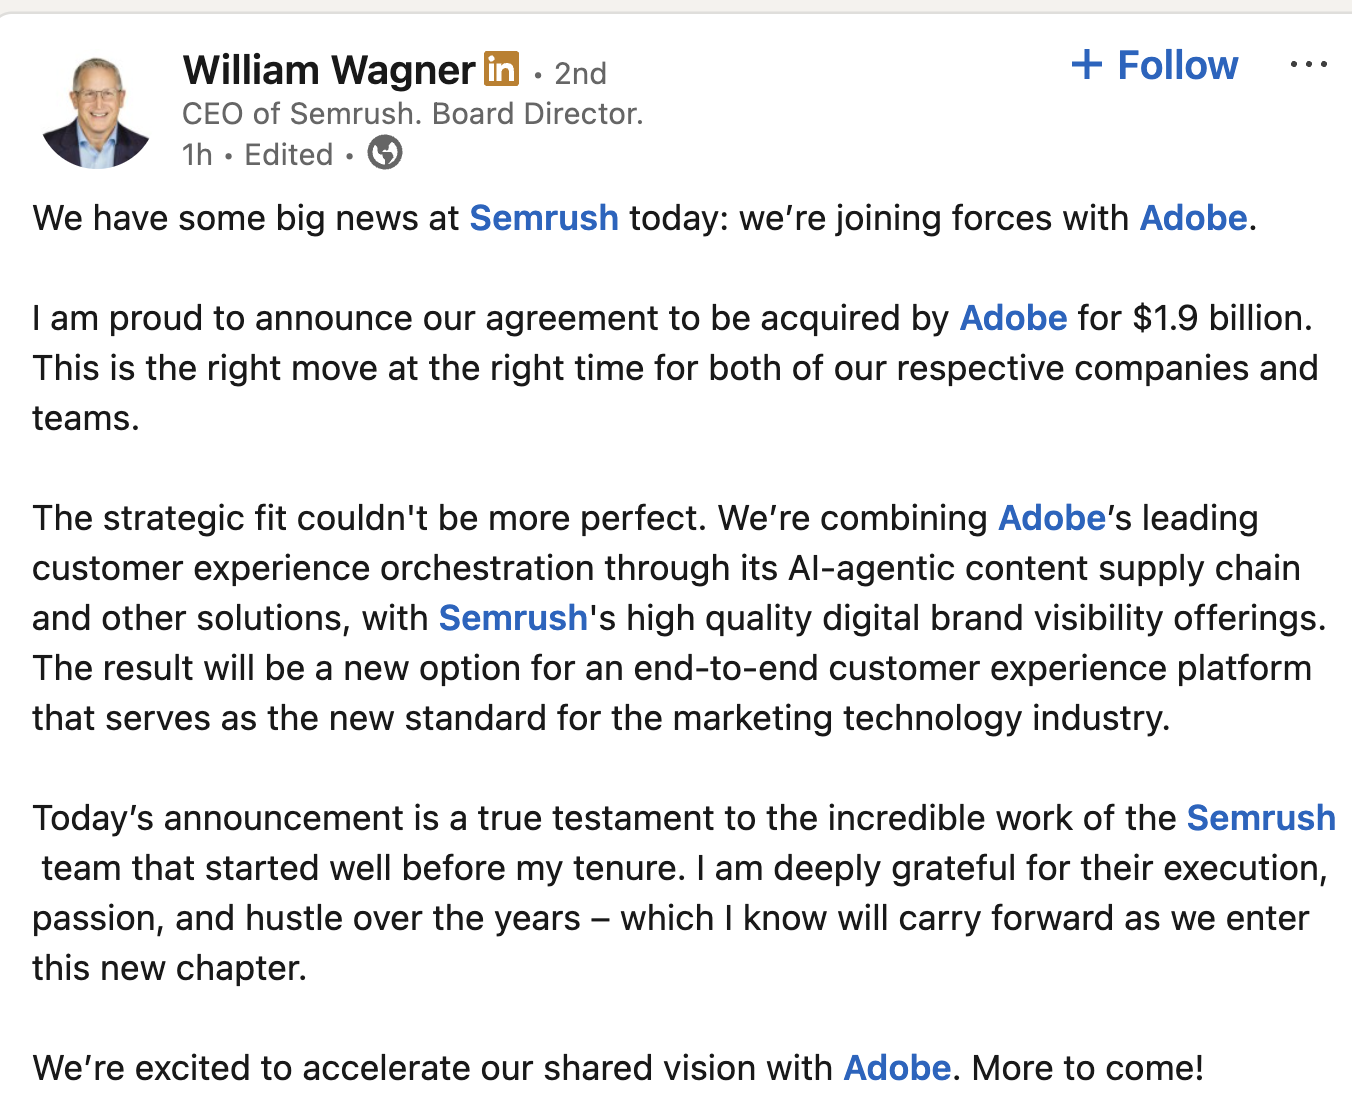1352x1102 pixels.
Task: Click the gold LinkedIn Premium badge
Action: [x=503, y=69]
